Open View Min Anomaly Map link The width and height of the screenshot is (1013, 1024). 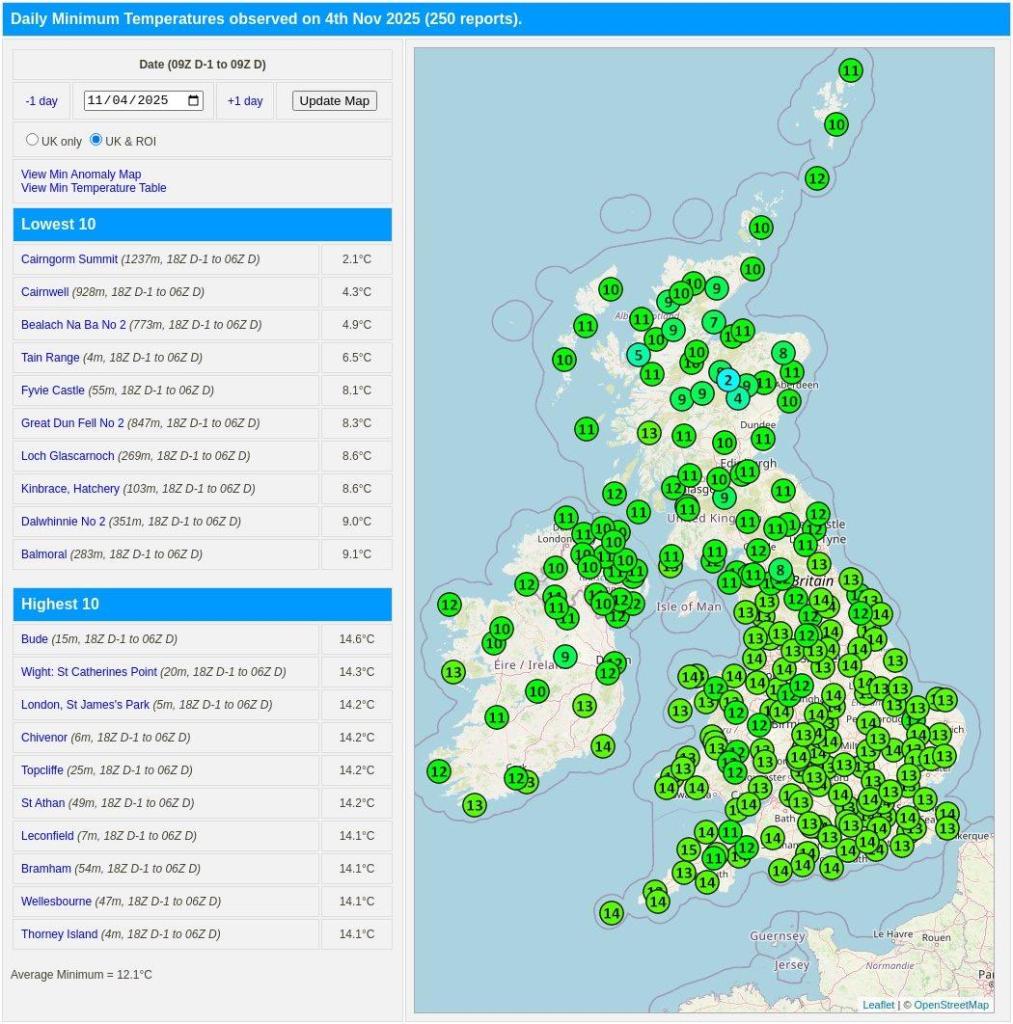tap(81, 174)
